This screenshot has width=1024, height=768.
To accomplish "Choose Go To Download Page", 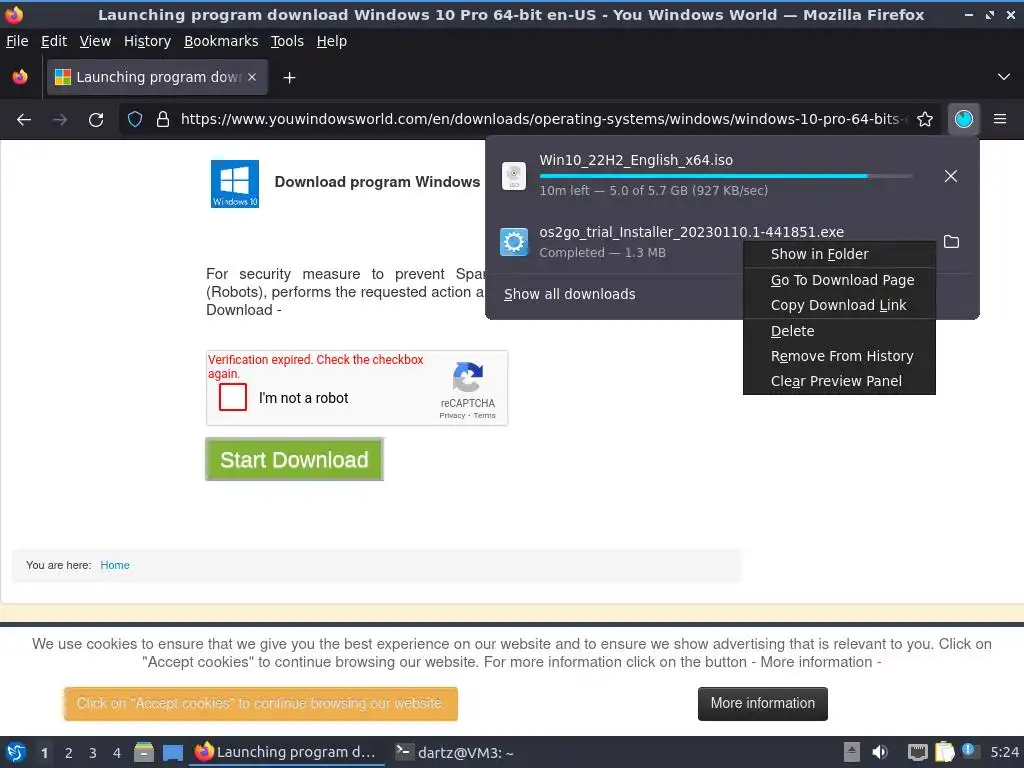I will click(839, 280).
